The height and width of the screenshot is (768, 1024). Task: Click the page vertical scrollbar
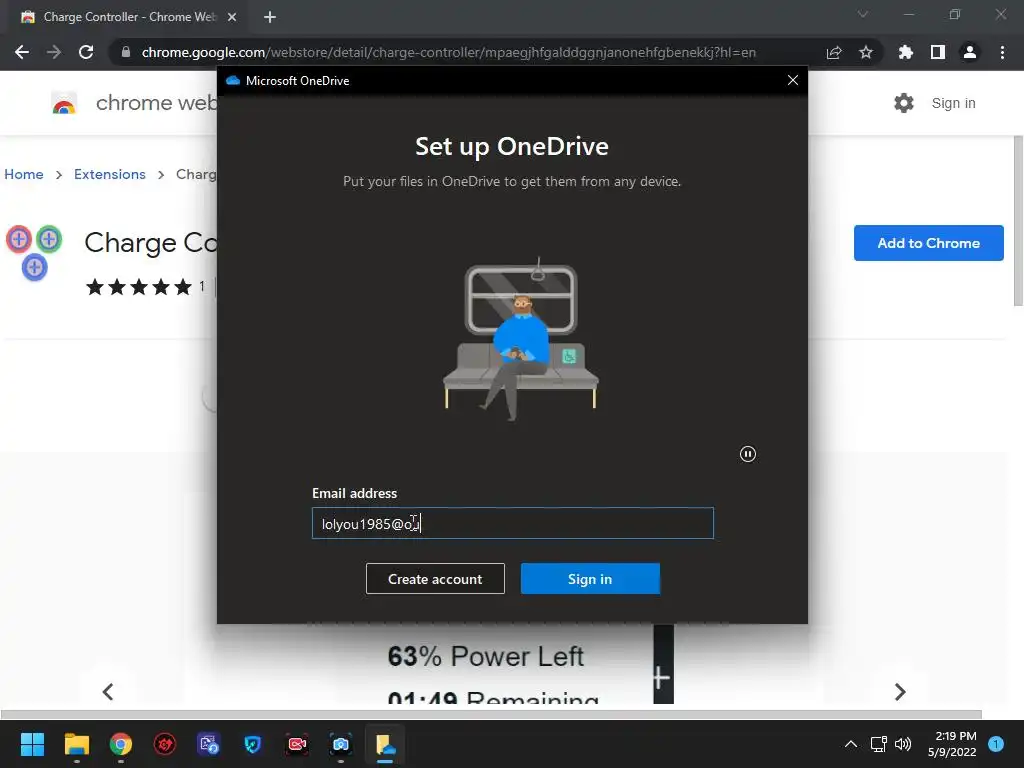point(1018,221)
